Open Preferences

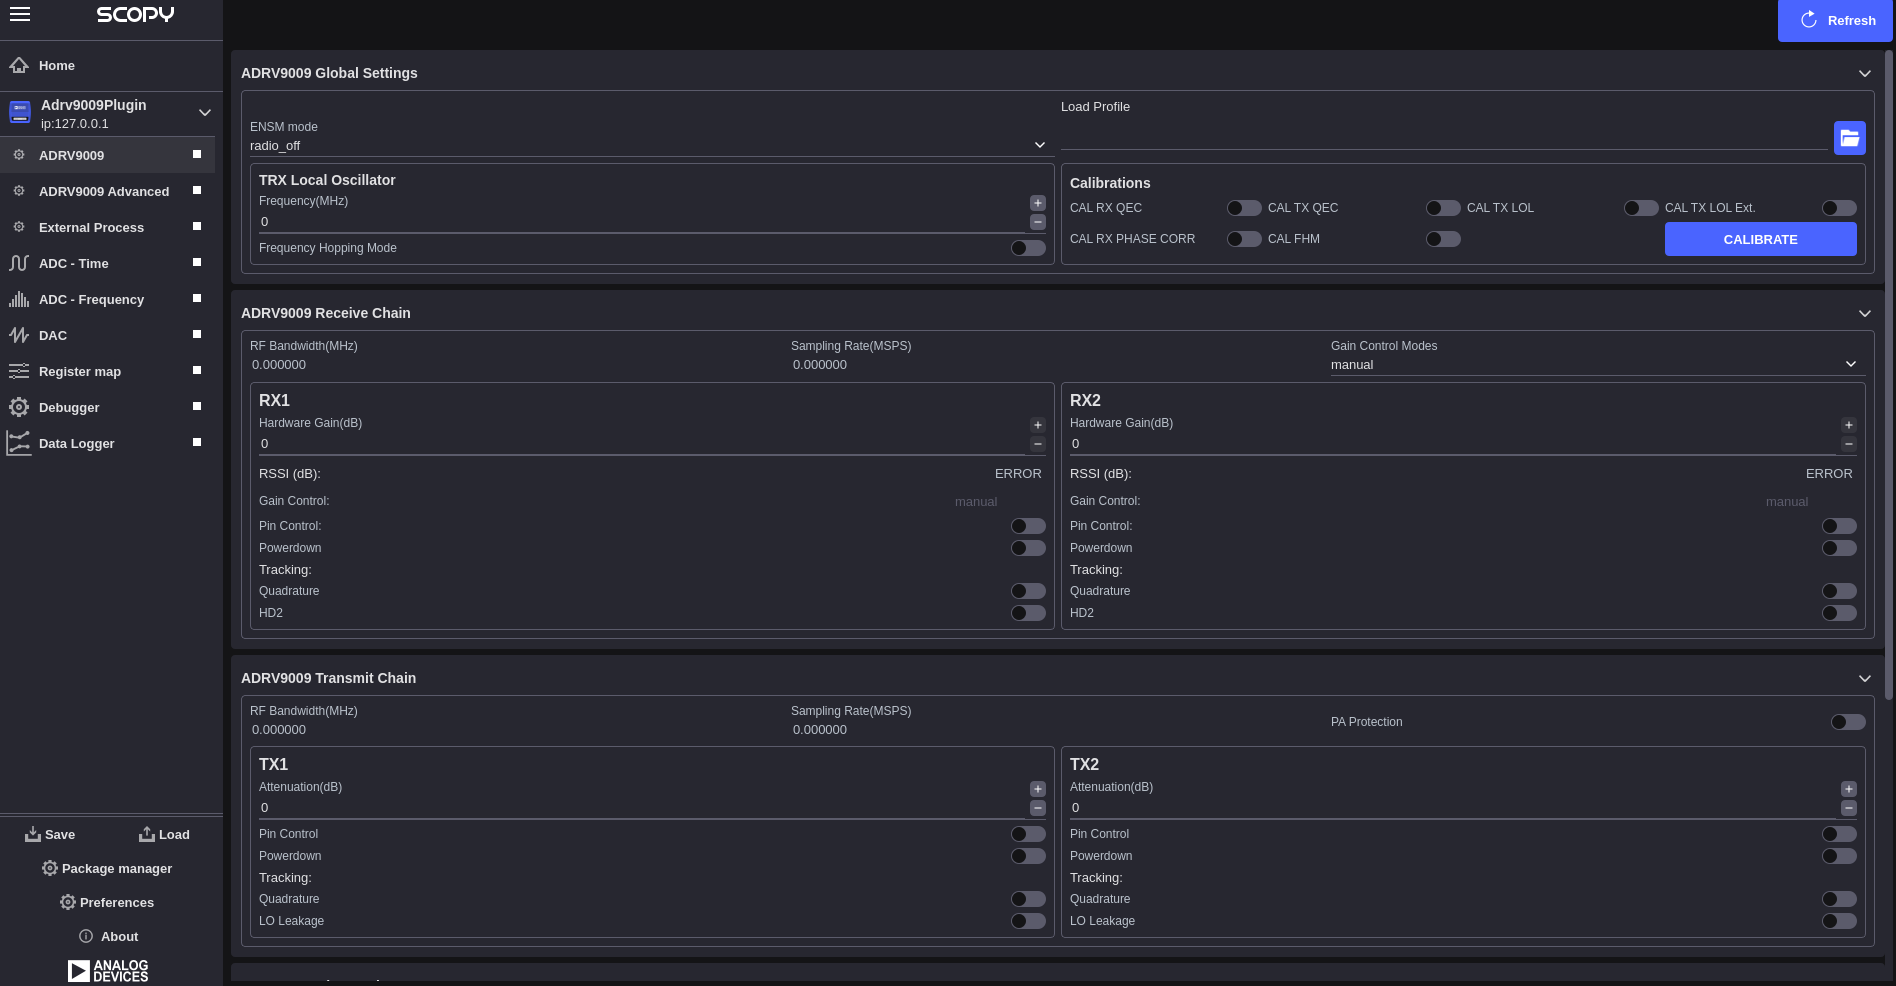click(x=107, y=902)
